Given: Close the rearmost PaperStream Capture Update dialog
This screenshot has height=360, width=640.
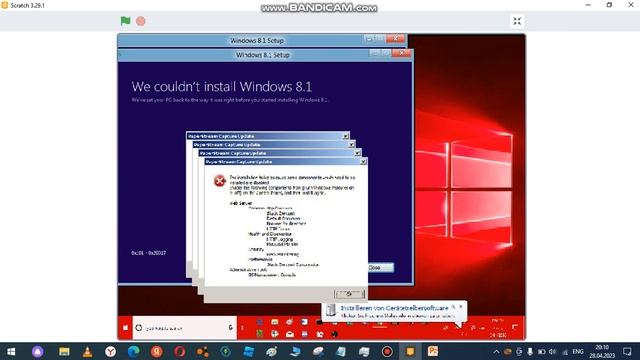Looking at the screenshot, I should click(x=346, y=136).
